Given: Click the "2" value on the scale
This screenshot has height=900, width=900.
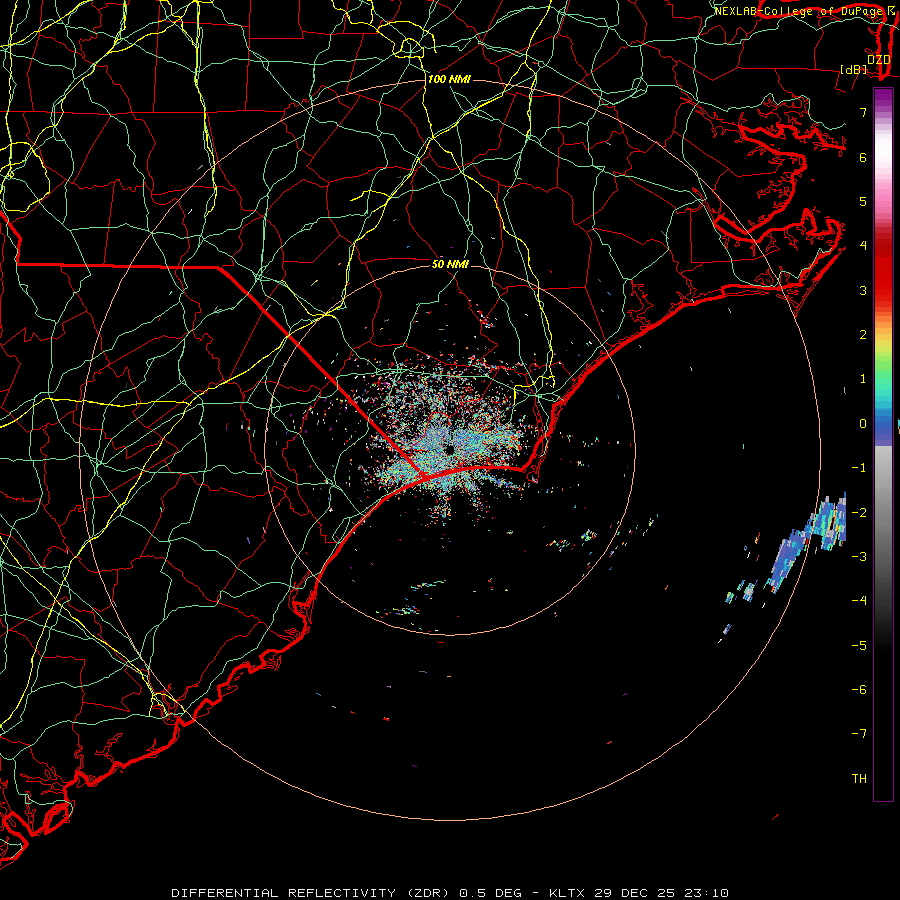Looking at the screenshot, I should click(863, 335).
